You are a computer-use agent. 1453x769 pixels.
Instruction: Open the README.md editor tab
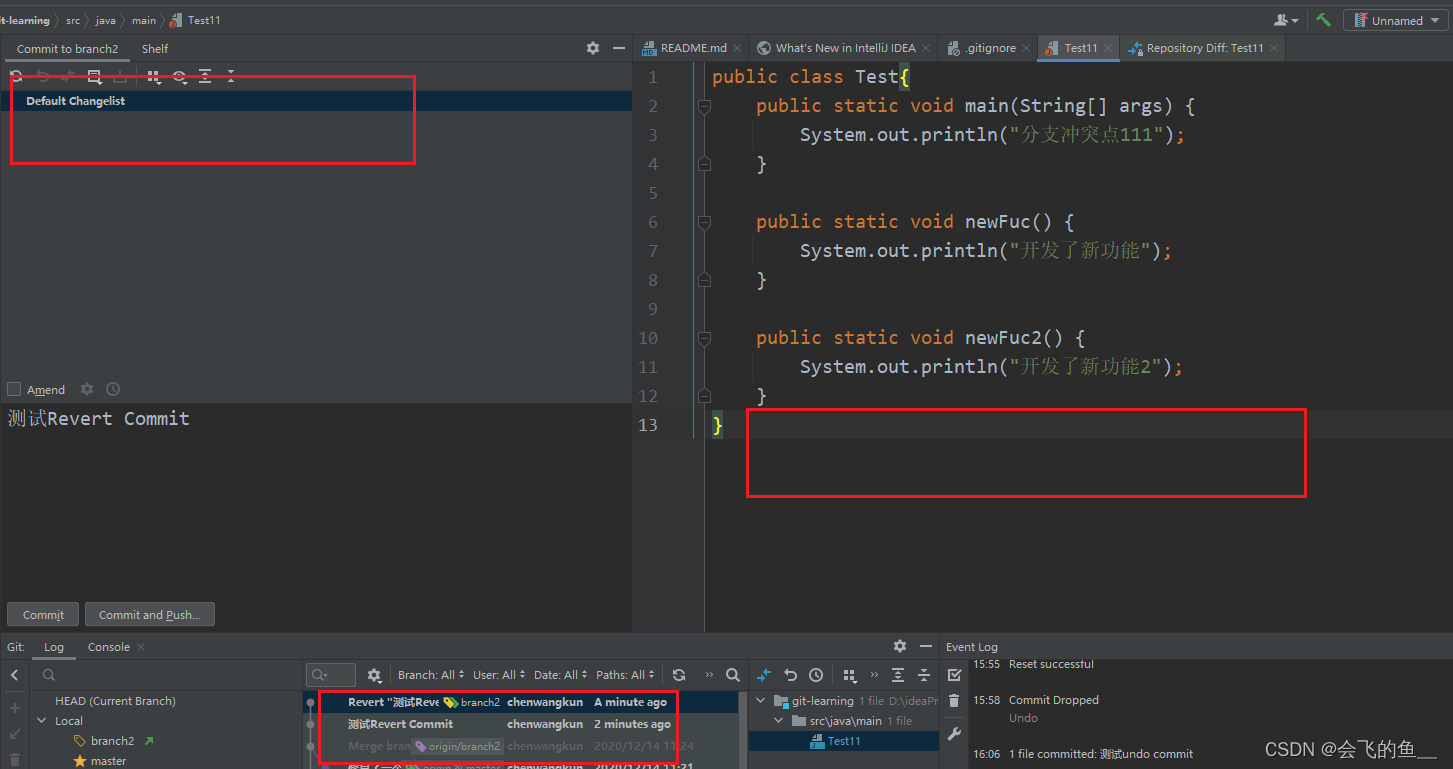coord(692,48)
